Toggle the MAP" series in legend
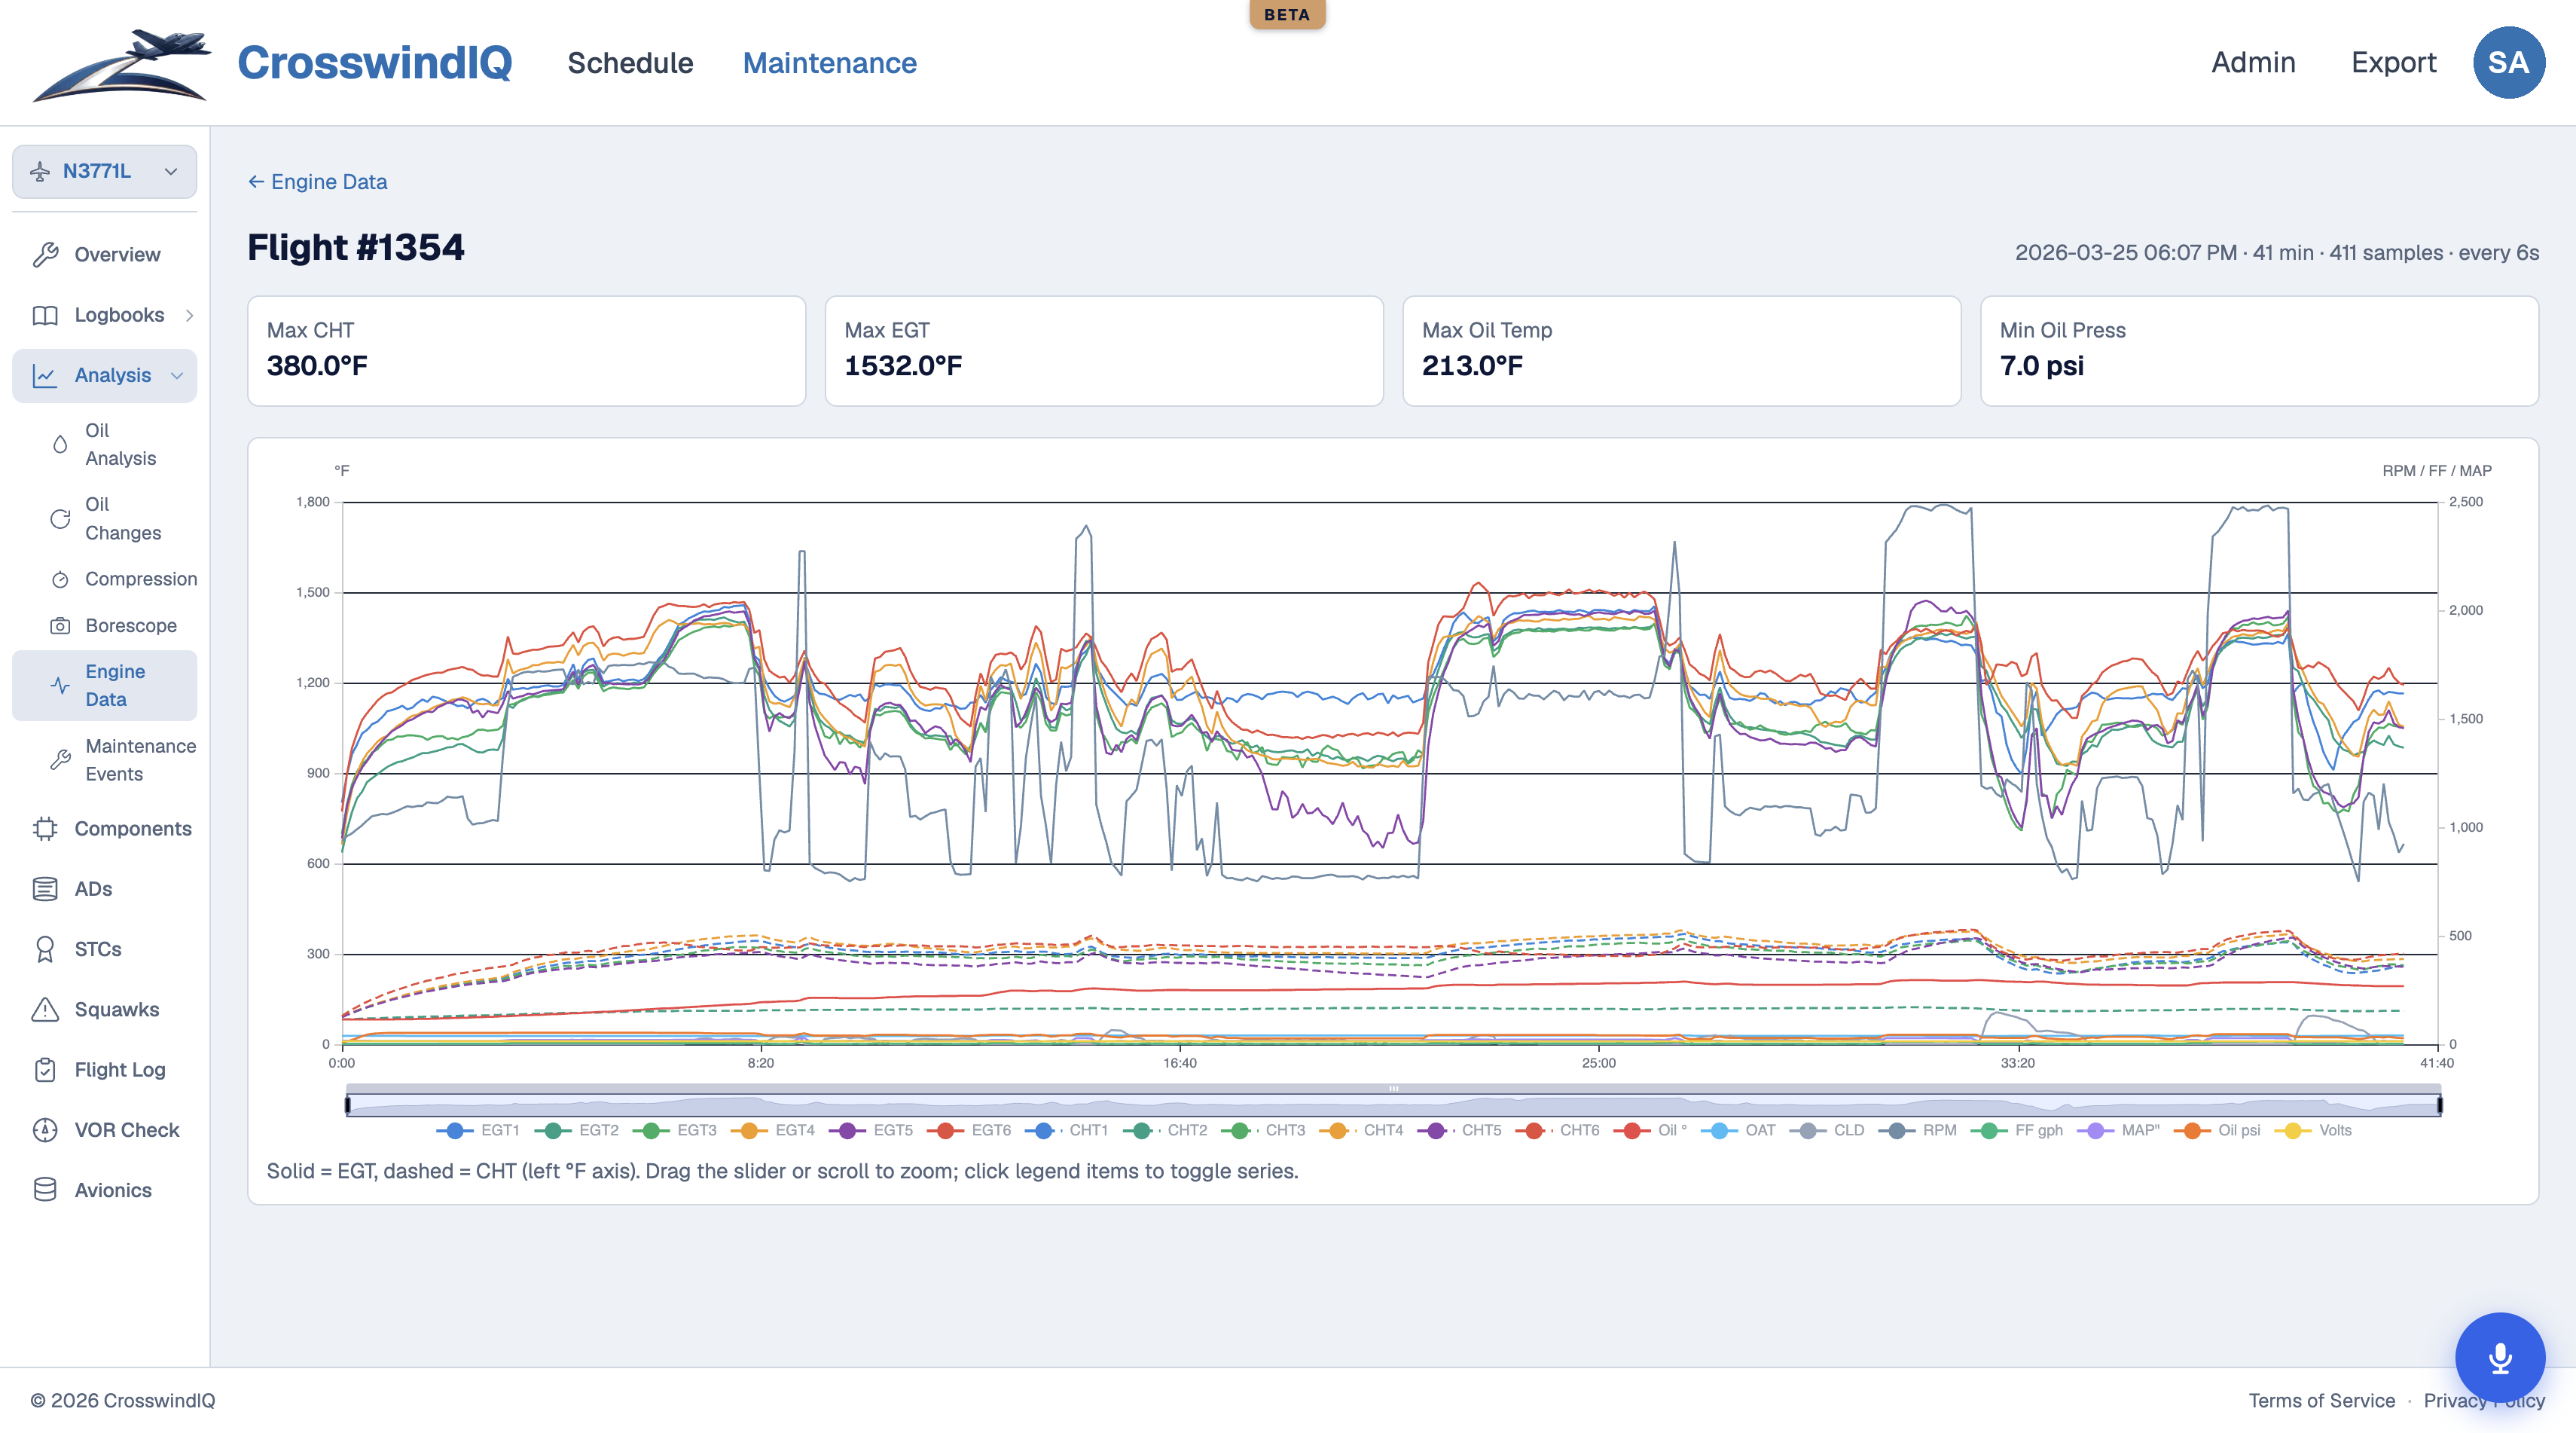This screenshot has width=2576, height=1433. (x=2118, y=1130)
